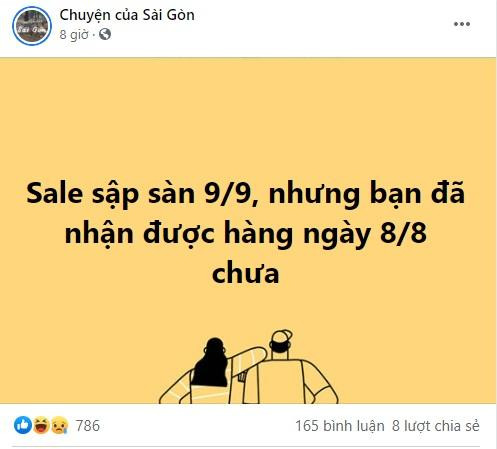Click the Haha laughing reaction icon
The image size is (497, 449).
pos(41,425)
